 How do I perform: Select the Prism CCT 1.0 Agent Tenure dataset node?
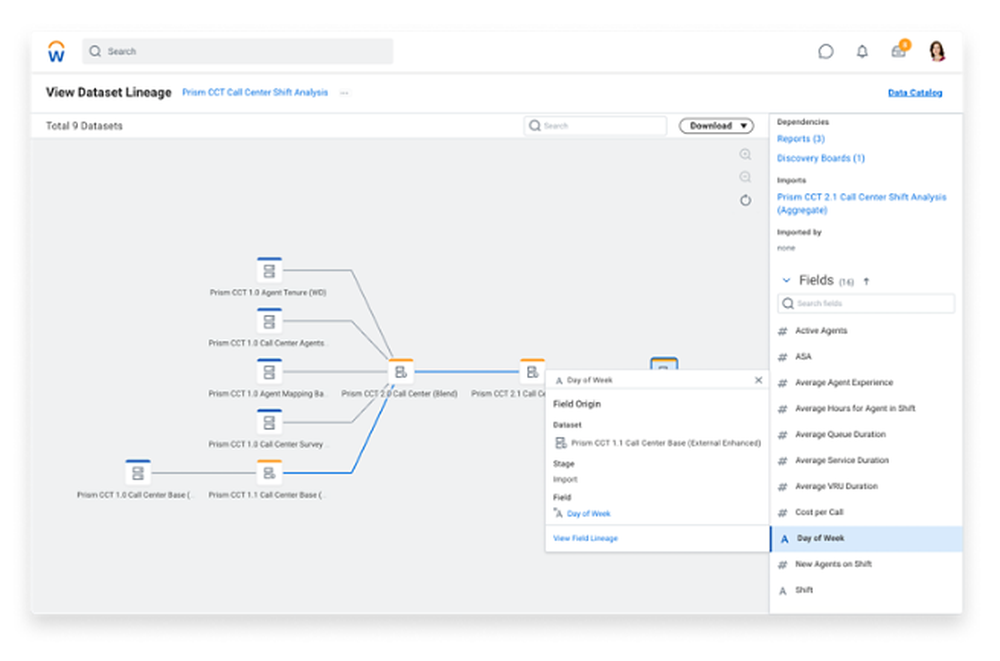tap(269, 271)
